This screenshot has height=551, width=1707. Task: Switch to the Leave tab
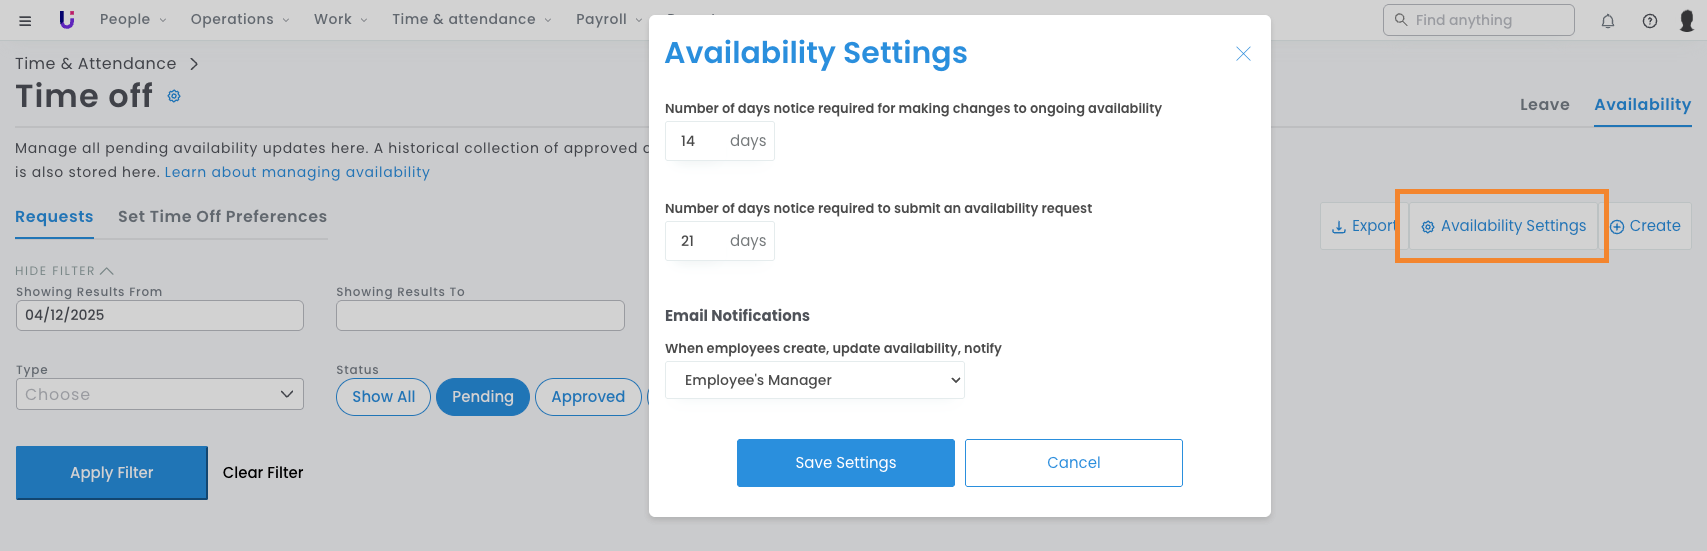pos(1544,105)
